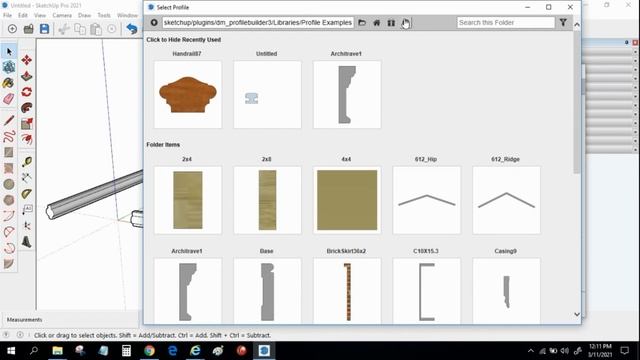640x360 pixels.
Task: Activate the pink Eraser tool
Action: coord(9,99)
